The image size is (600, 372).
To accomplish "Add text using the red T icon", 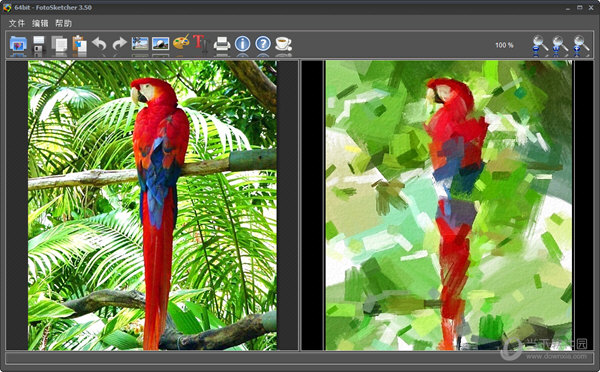I will tap(201, 43).
